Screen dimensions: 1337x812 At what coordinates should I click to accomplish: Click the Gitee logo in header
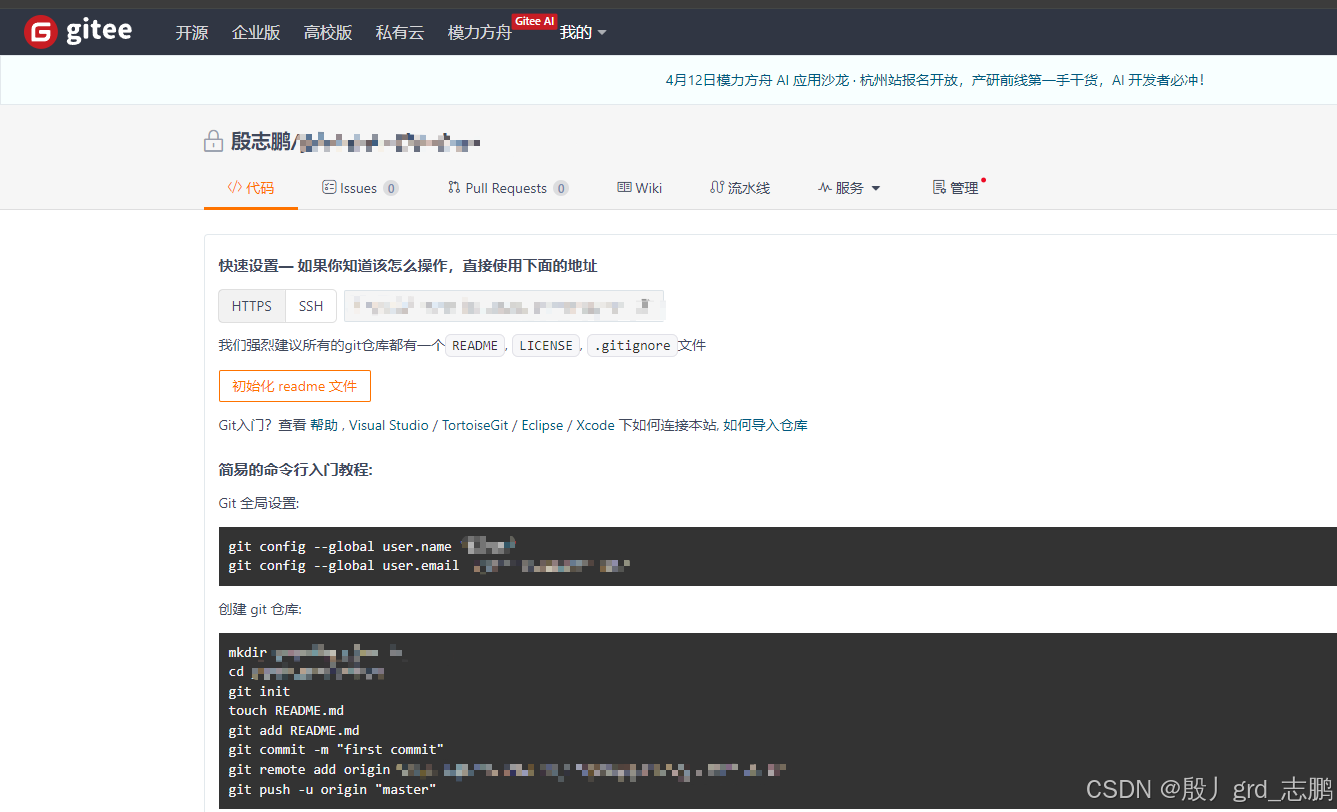click(x=78, y=32)
